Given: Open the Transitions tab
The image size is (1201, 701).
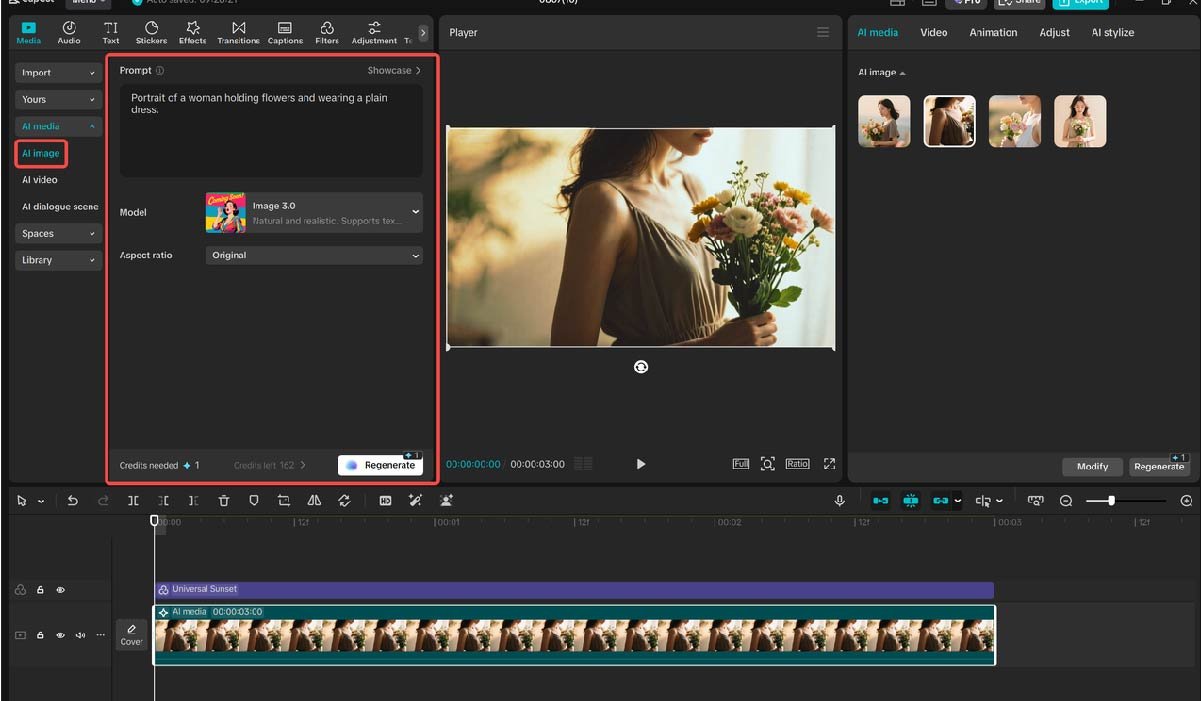Looking at the screenshot, I should coord(238,33).
